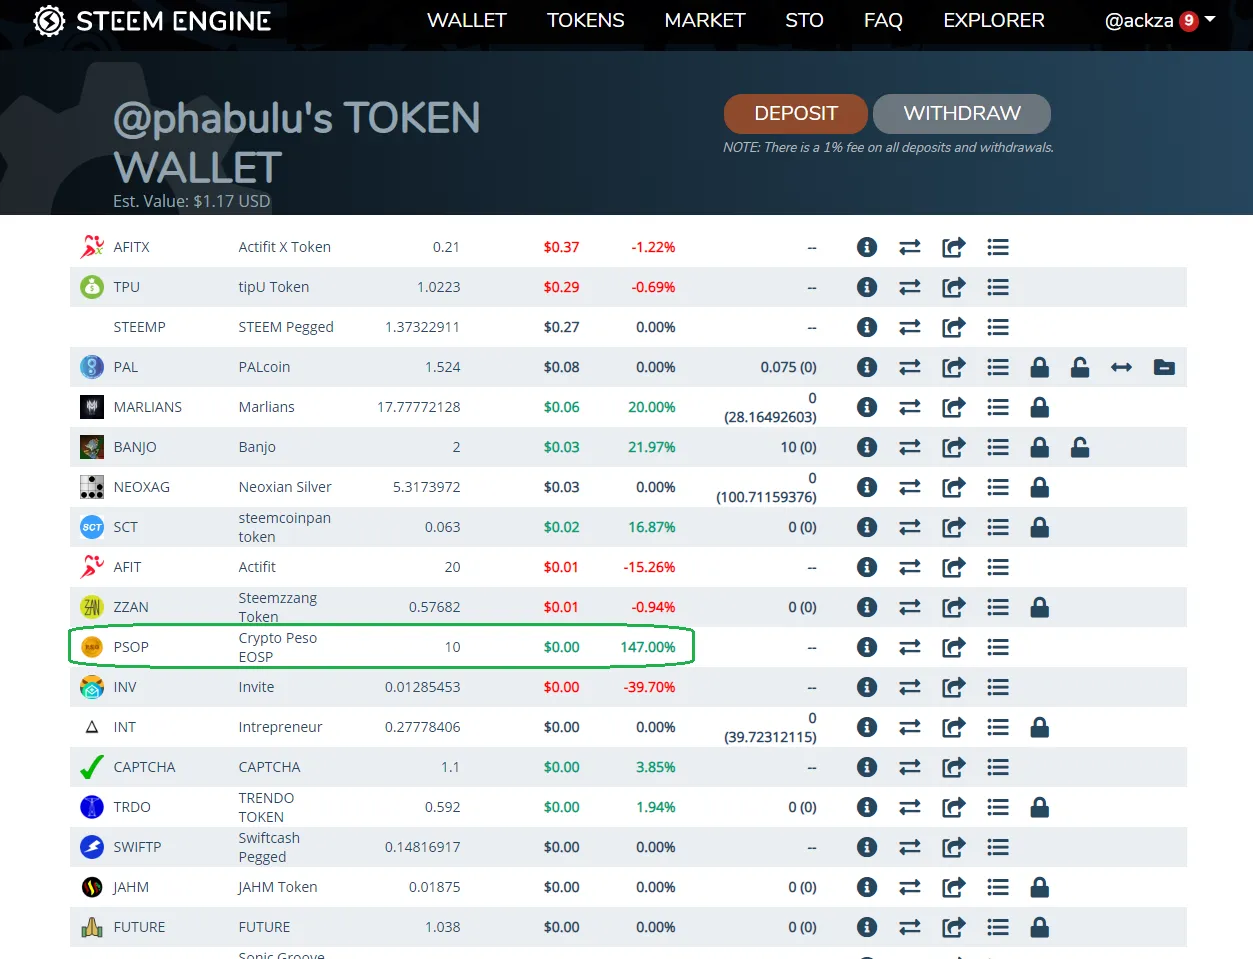Go to the WALLET menu
Viewport: 1253px width, 959px height.
click(467, 21)
